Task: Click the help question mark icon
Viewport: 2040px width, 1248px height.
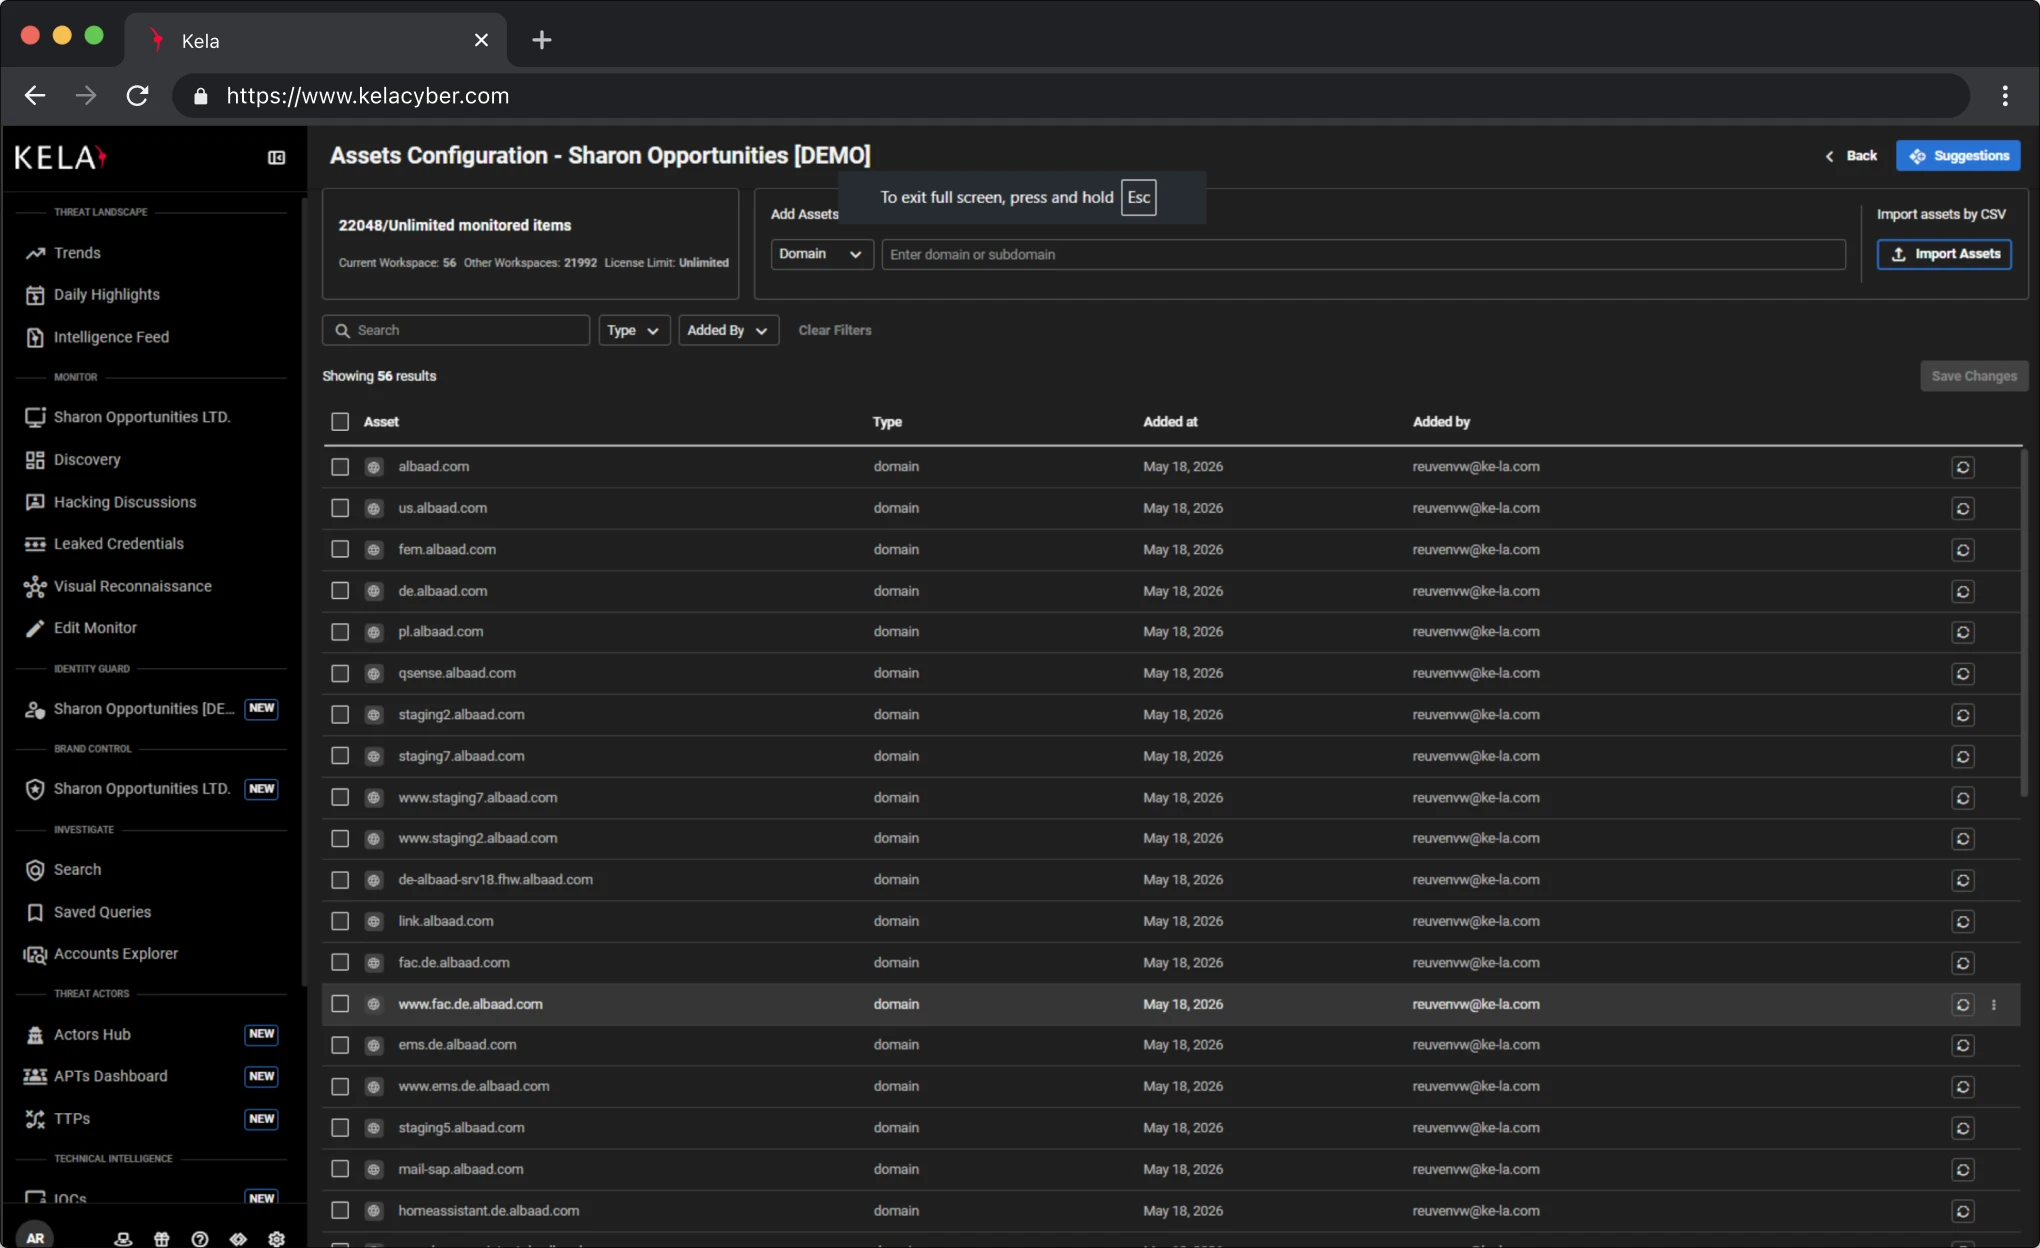Action: [x=200, y=1239]
